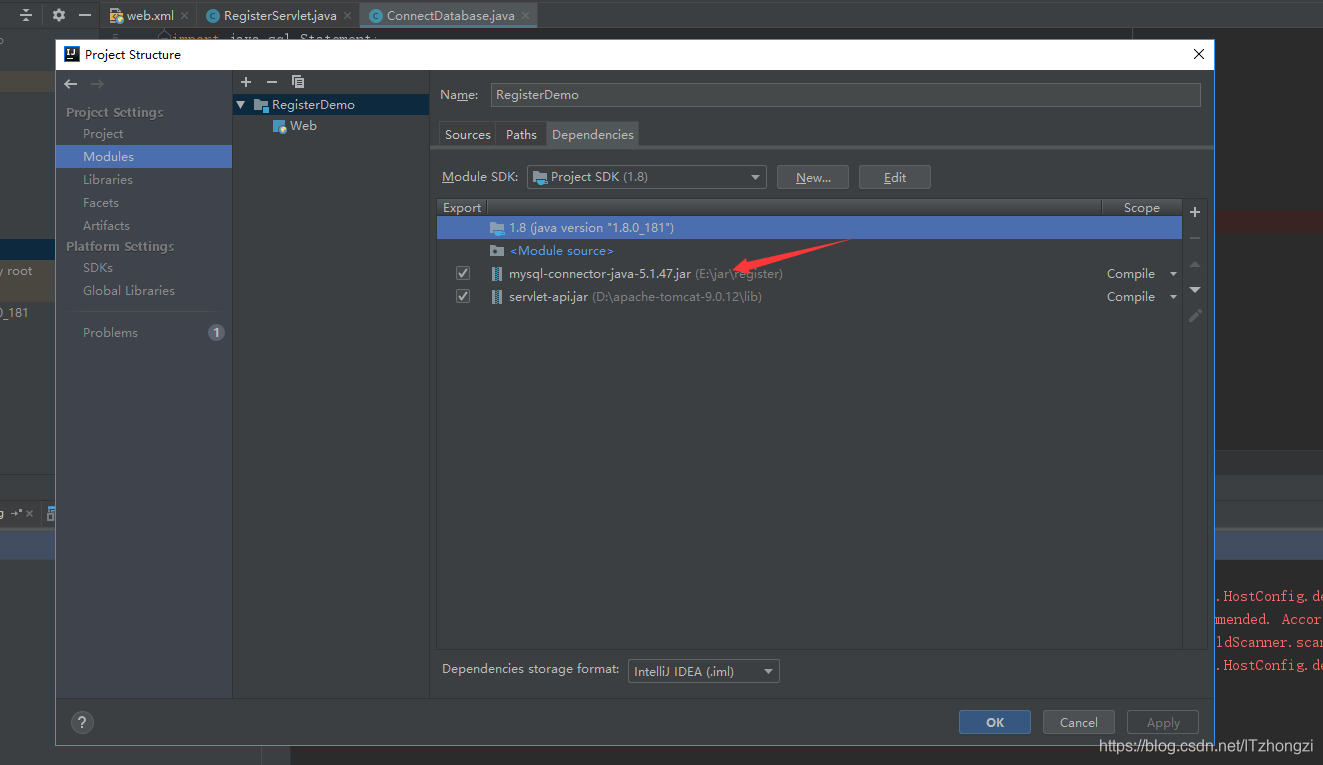Click the problems count badge
This screenshot has height=765, width=1323.
coord(216,332)
